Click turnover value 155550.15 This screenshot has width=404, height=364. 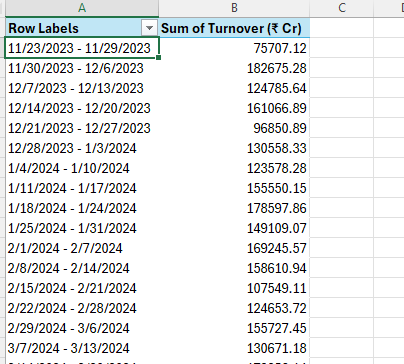tap(234, 188)
